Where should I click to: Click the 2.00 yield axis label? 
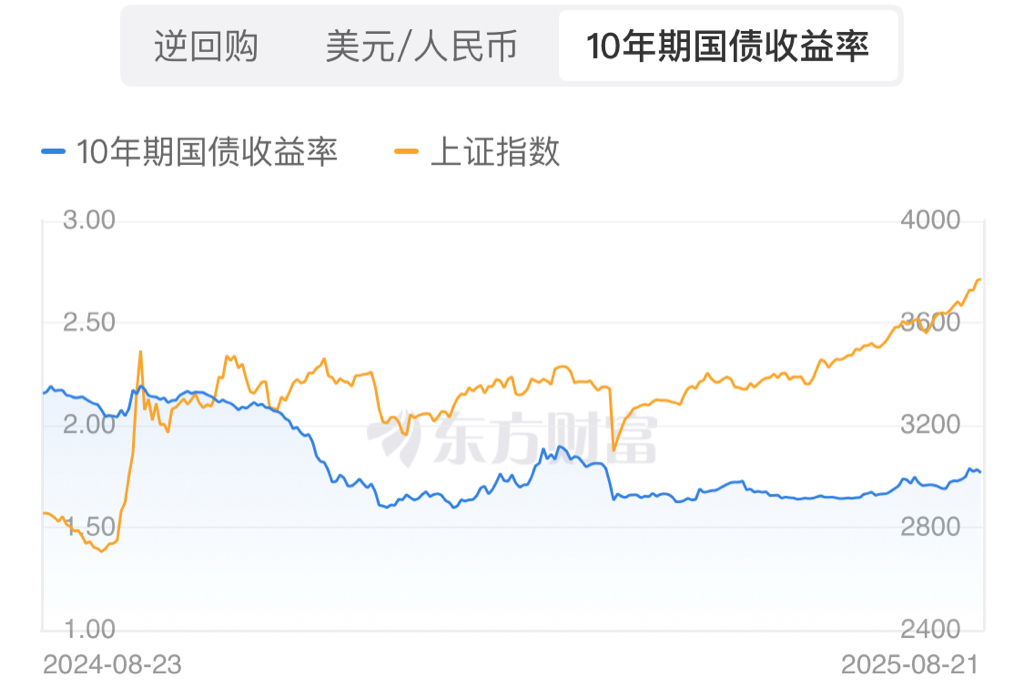pyautogui.click(x=89, y=425)
